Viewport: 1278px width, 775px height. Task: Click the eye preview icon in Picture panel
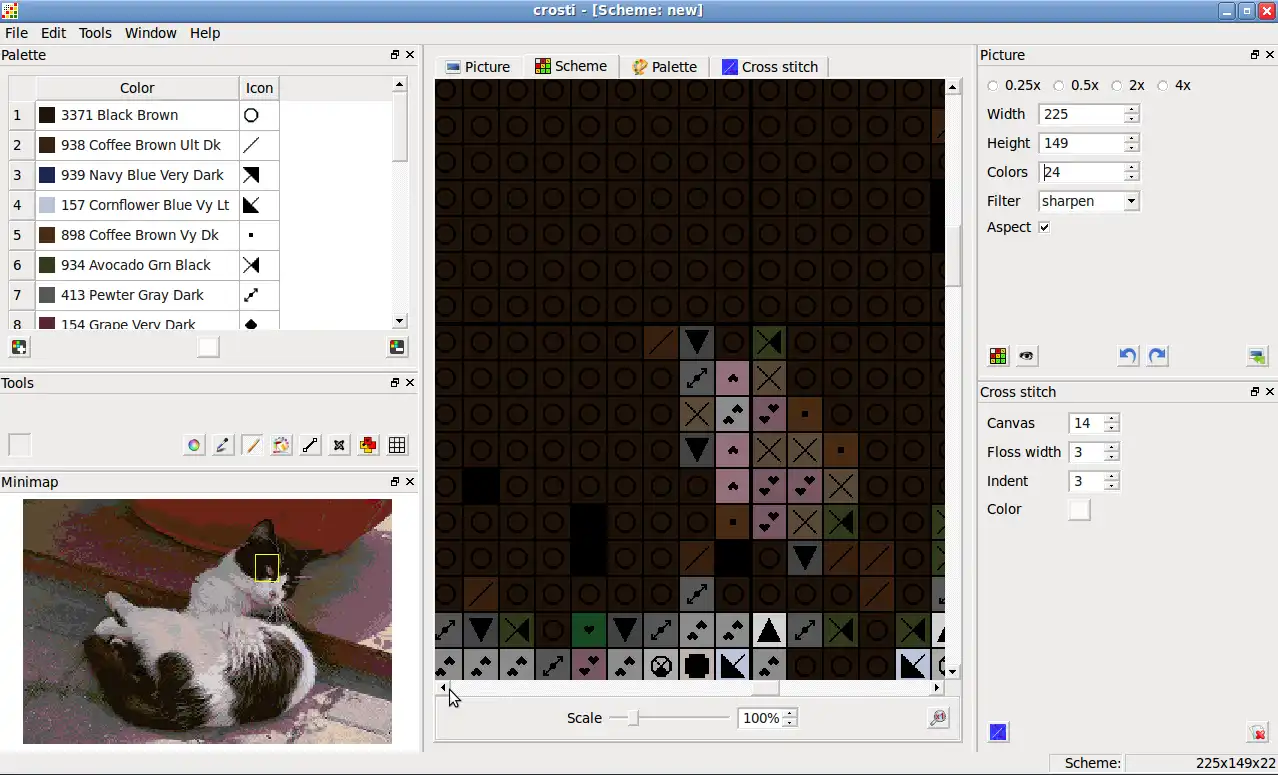(1026, 355)
